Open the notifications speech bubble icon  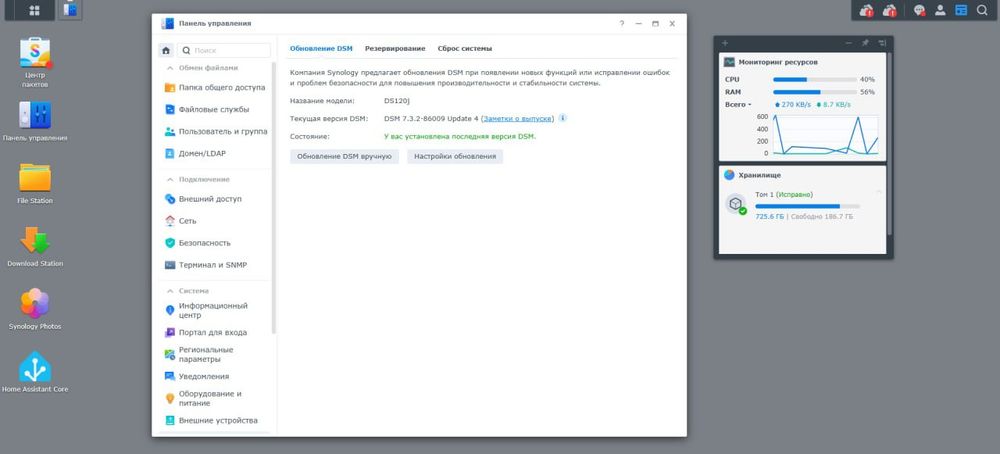tap(919, 10)
